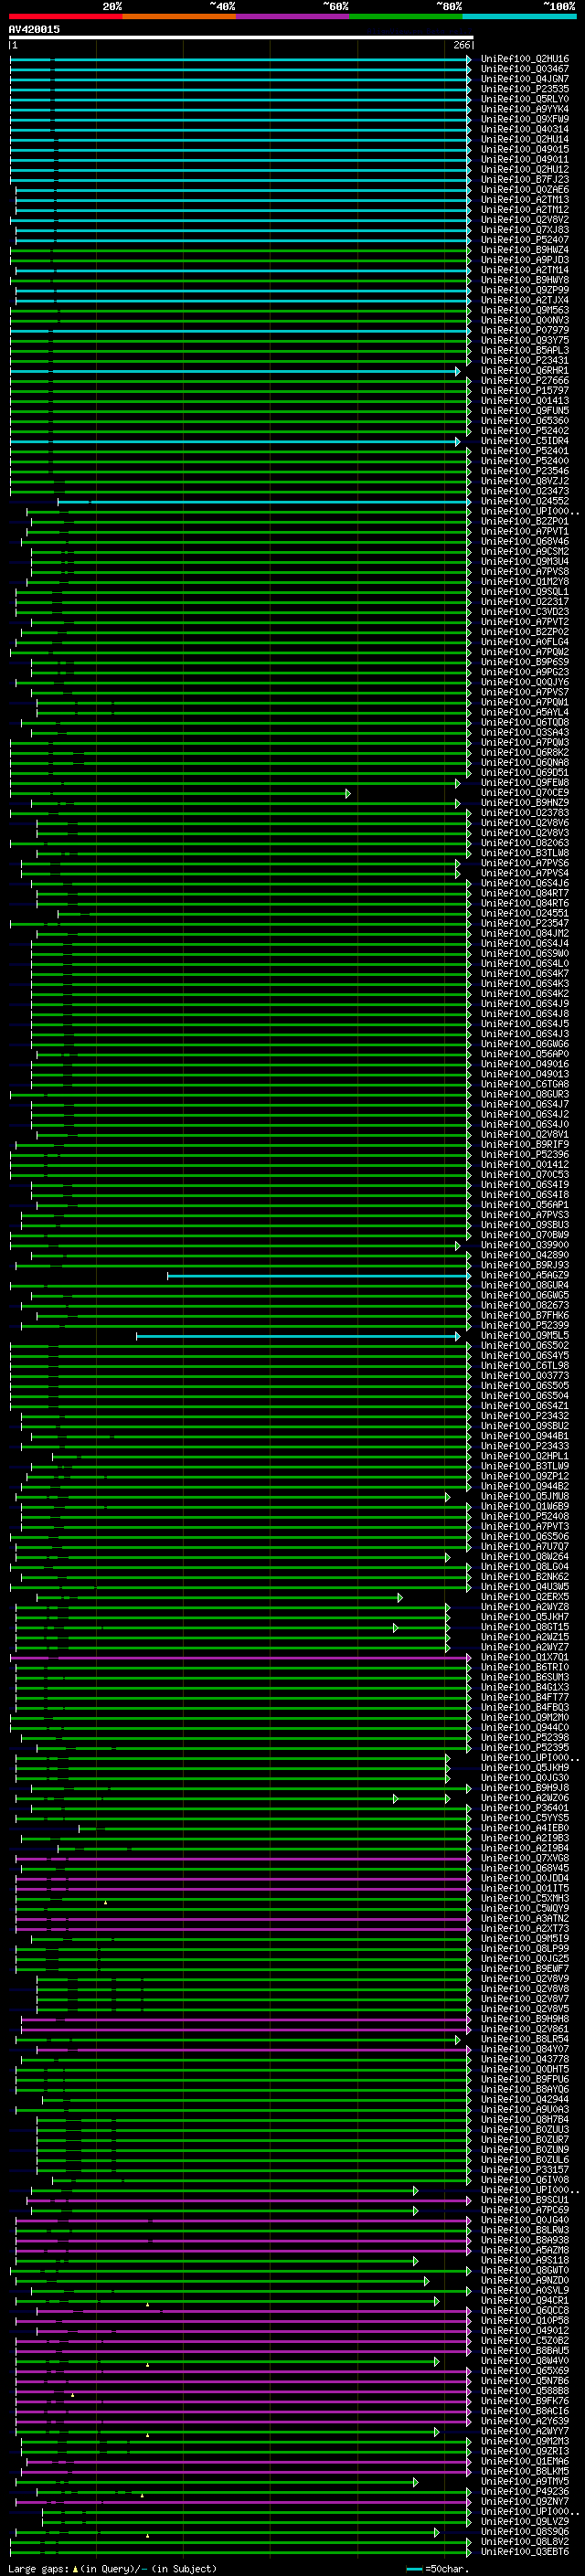This screenshot has width=585, height=2576.
Task: Select the UniRef100_A7U7Q7 entry
Action: click(x=525, y=1547)
